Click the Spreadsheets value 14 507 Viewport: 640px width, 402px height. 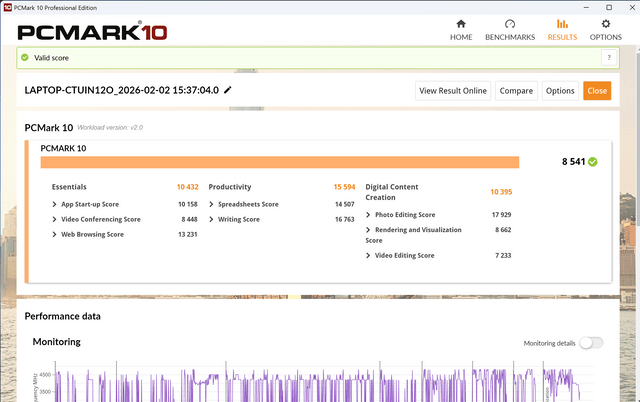(x=344, y=204)
